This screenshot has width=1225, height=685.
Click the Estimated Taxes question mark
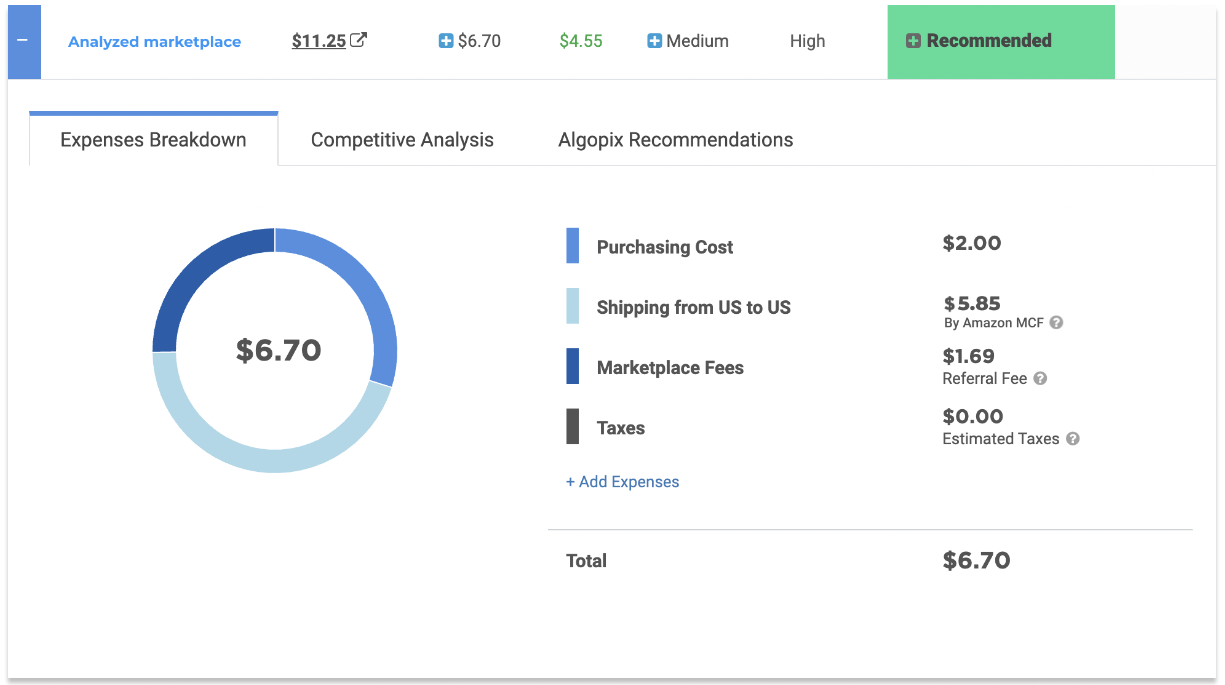1071,438
